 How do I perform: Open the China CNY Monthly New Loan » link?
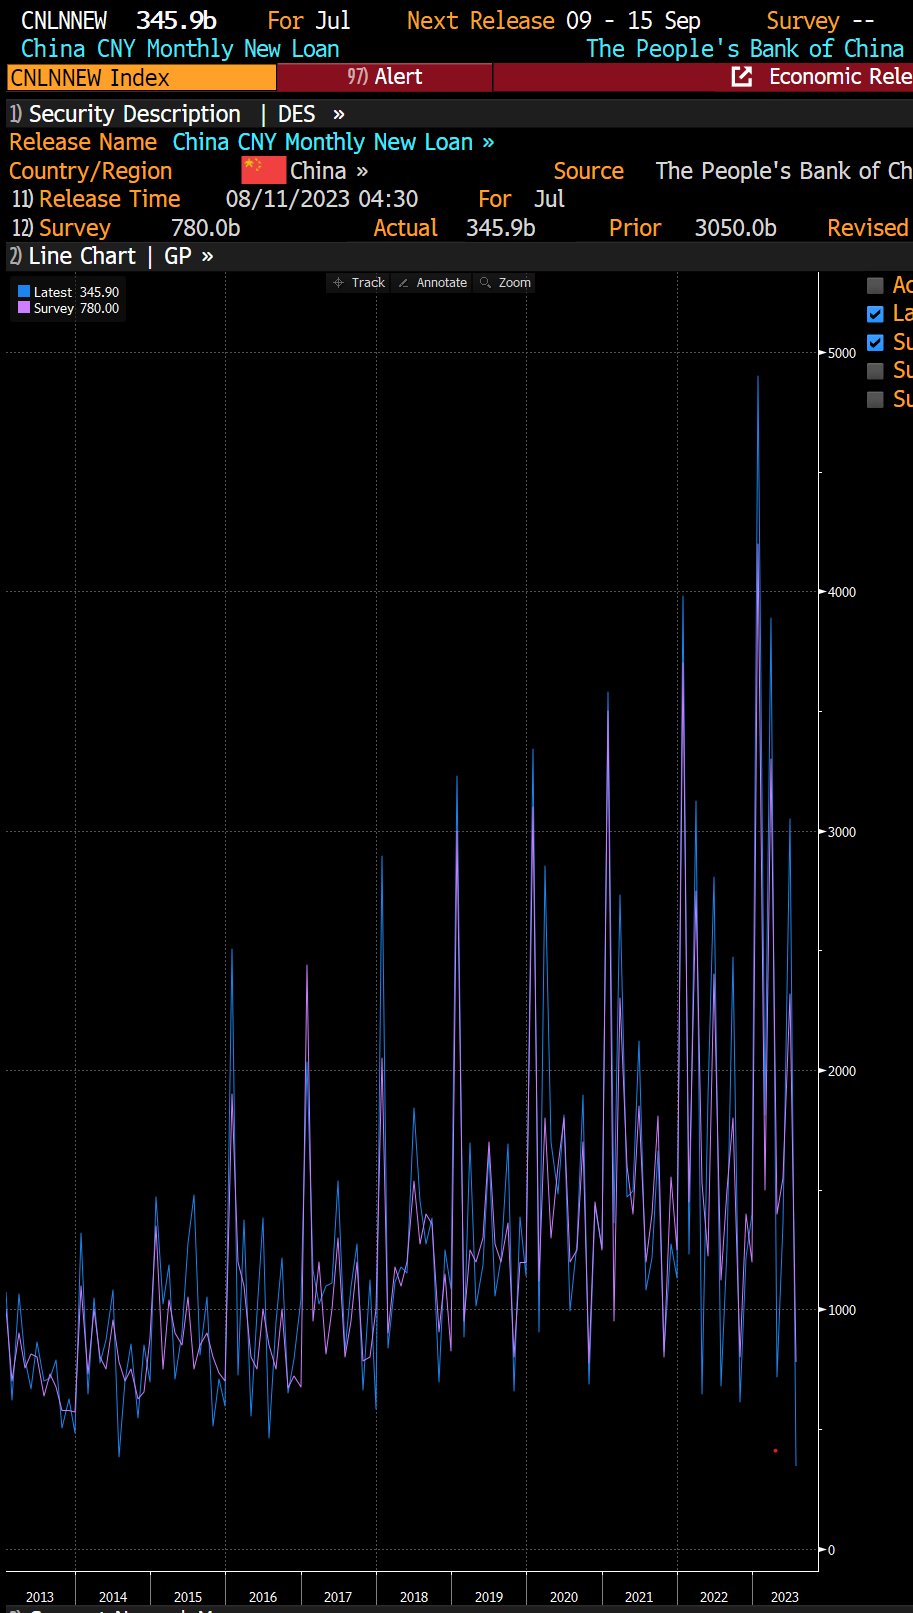coord(333,142)
